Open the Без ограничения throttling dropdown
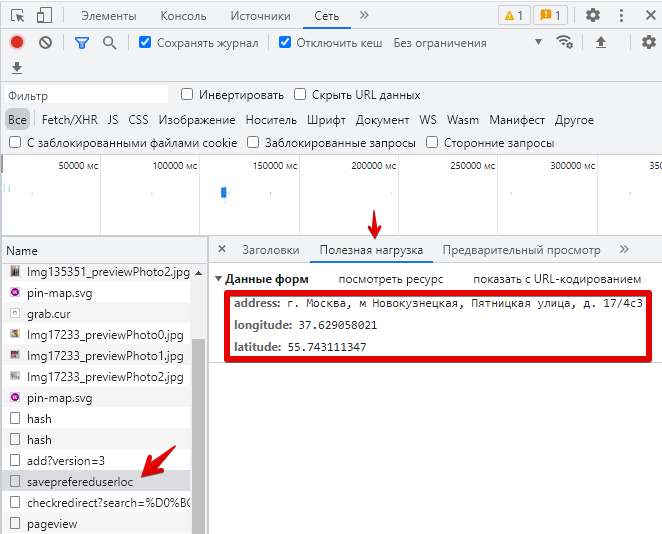Viewport: 662px width, 534px height. [x=468, y=43]
